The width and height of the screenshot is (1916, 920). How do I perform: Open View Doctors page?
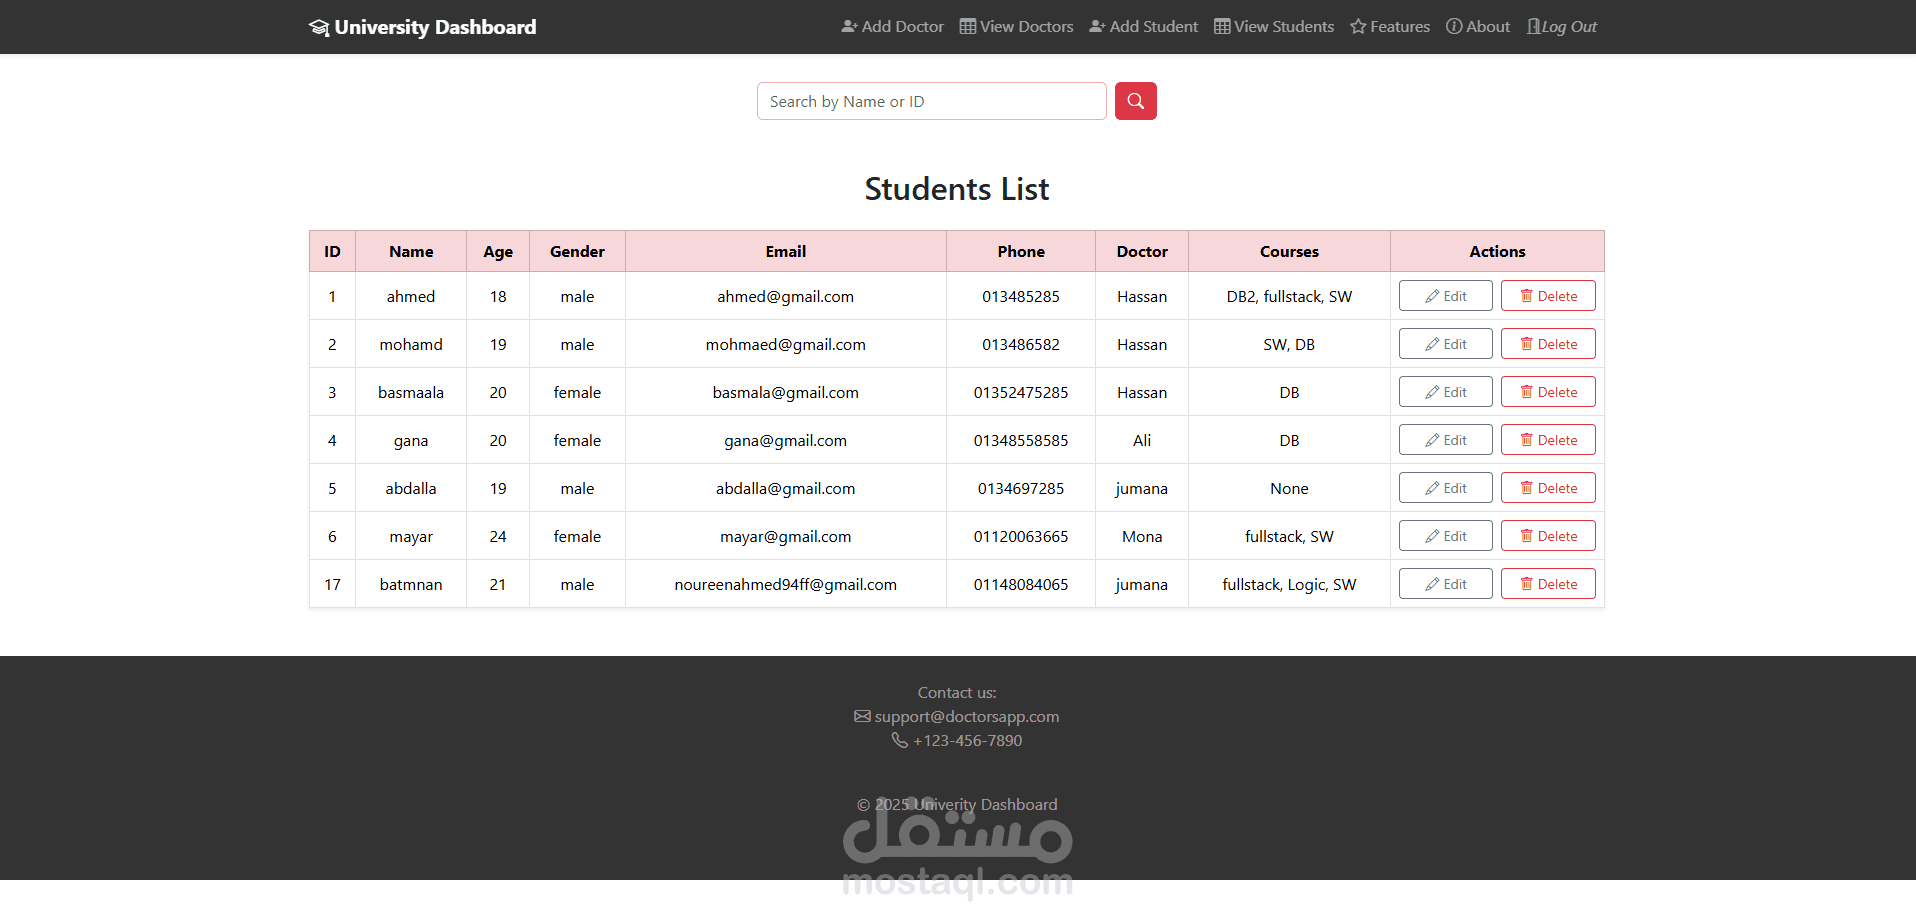[x=1016, y=27]
